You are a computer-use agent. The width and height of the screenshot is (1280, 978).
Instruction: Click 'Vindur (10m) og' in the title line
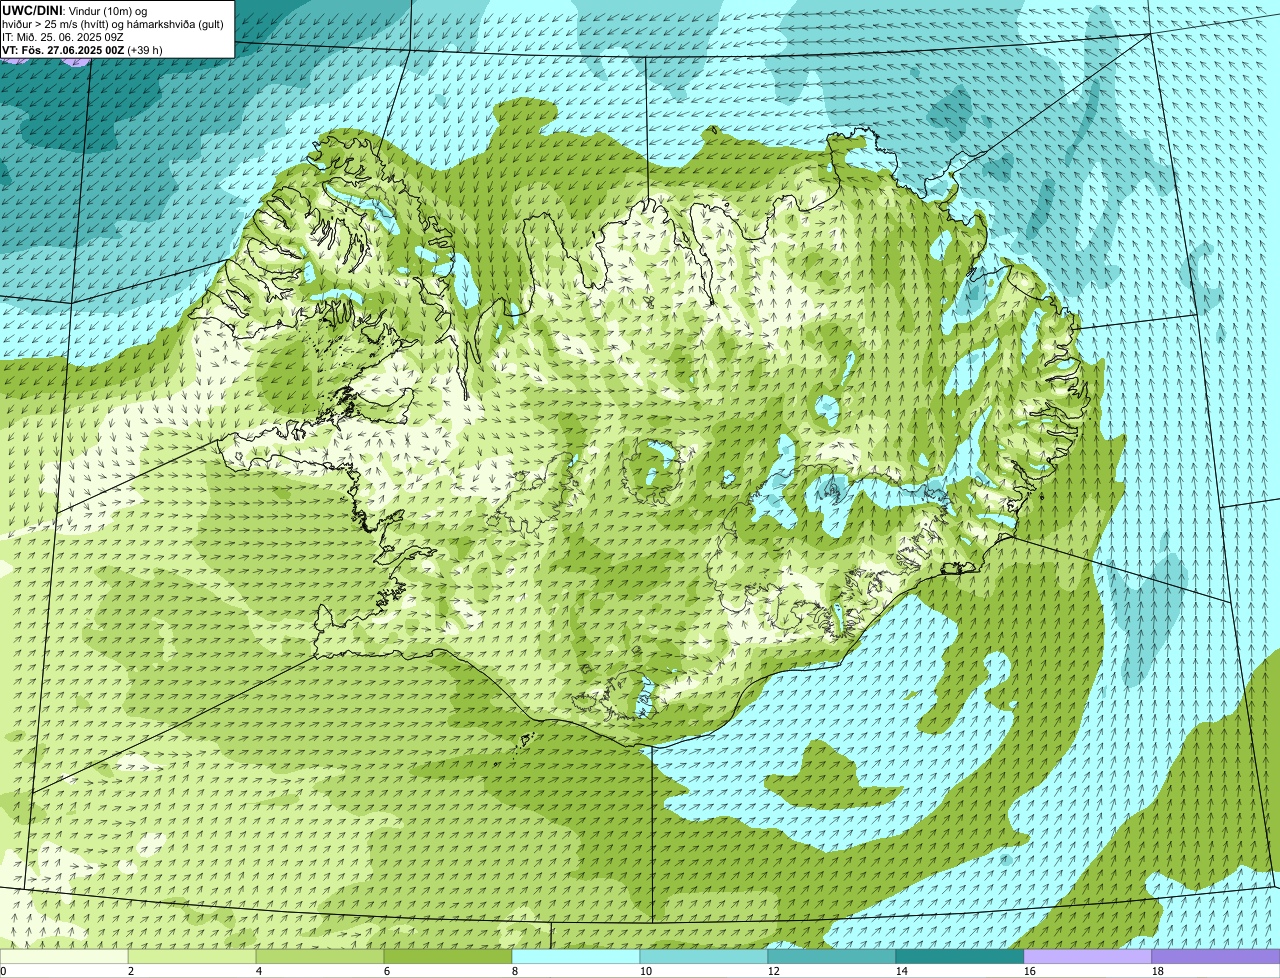click(106, 11)
